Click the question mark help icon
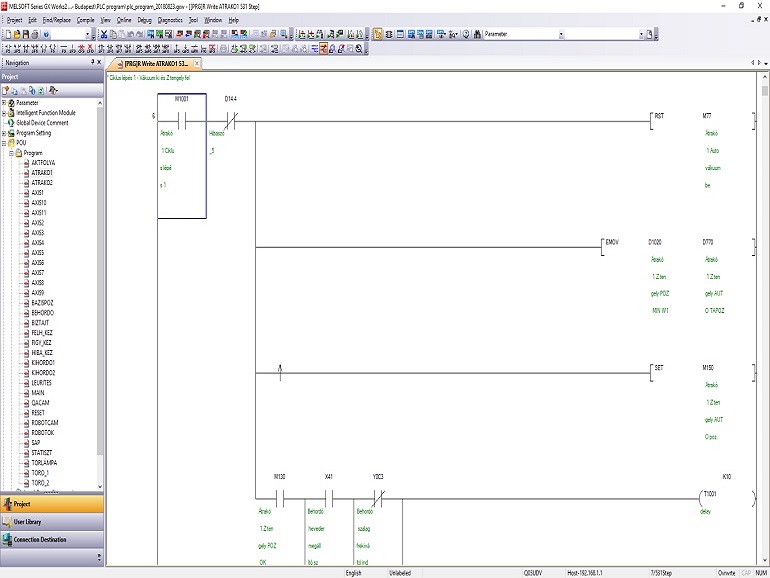Viewport: 770px width, 578px height. pos(466,34)
